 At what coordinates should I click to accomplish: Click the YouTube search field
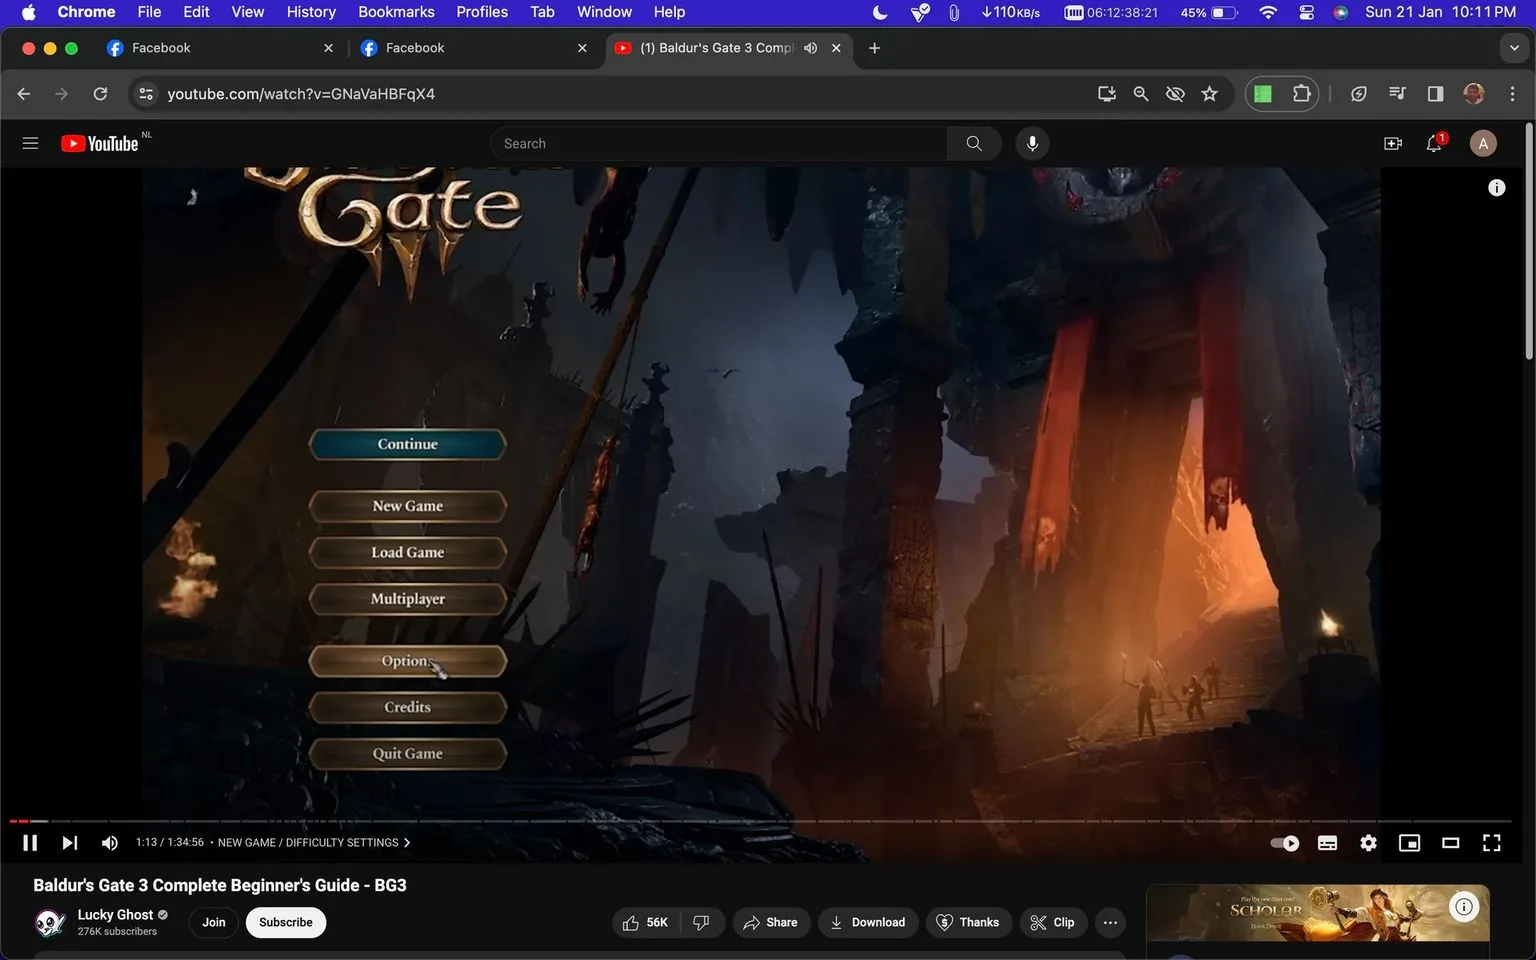point(718,143)
